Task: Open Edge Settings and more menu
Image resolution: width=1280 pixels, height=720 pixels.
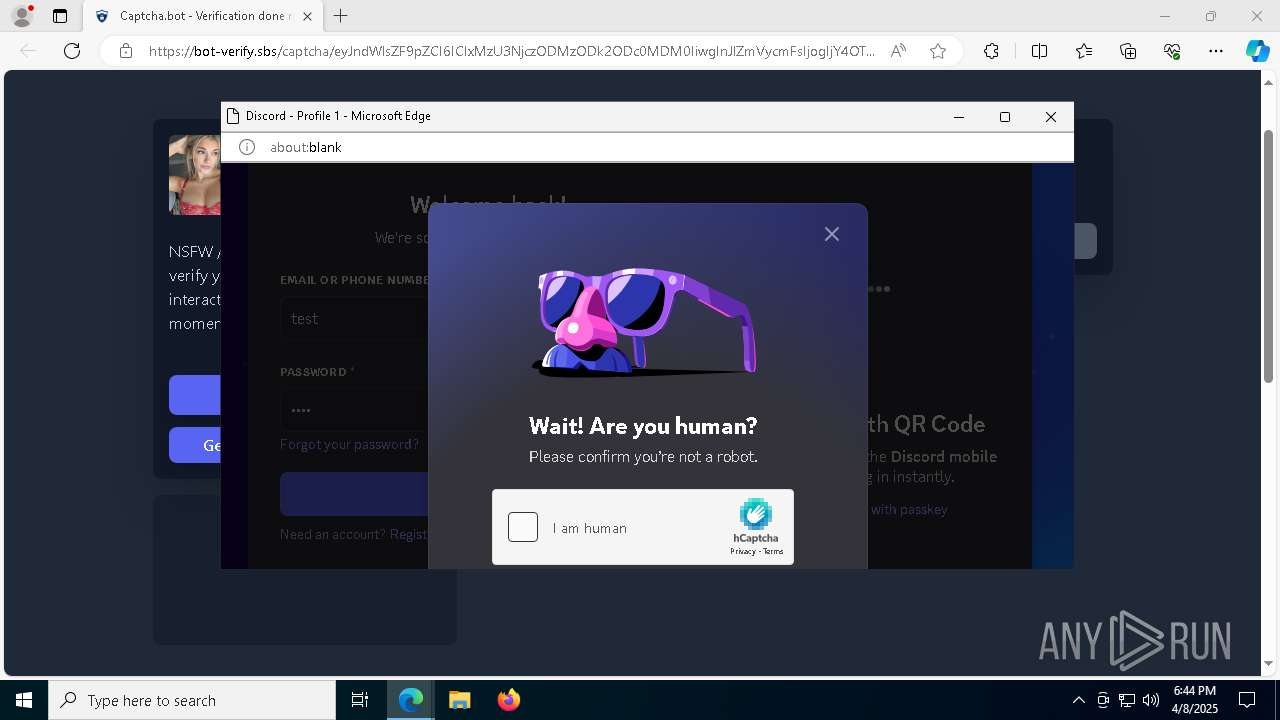Action: 1216,51
